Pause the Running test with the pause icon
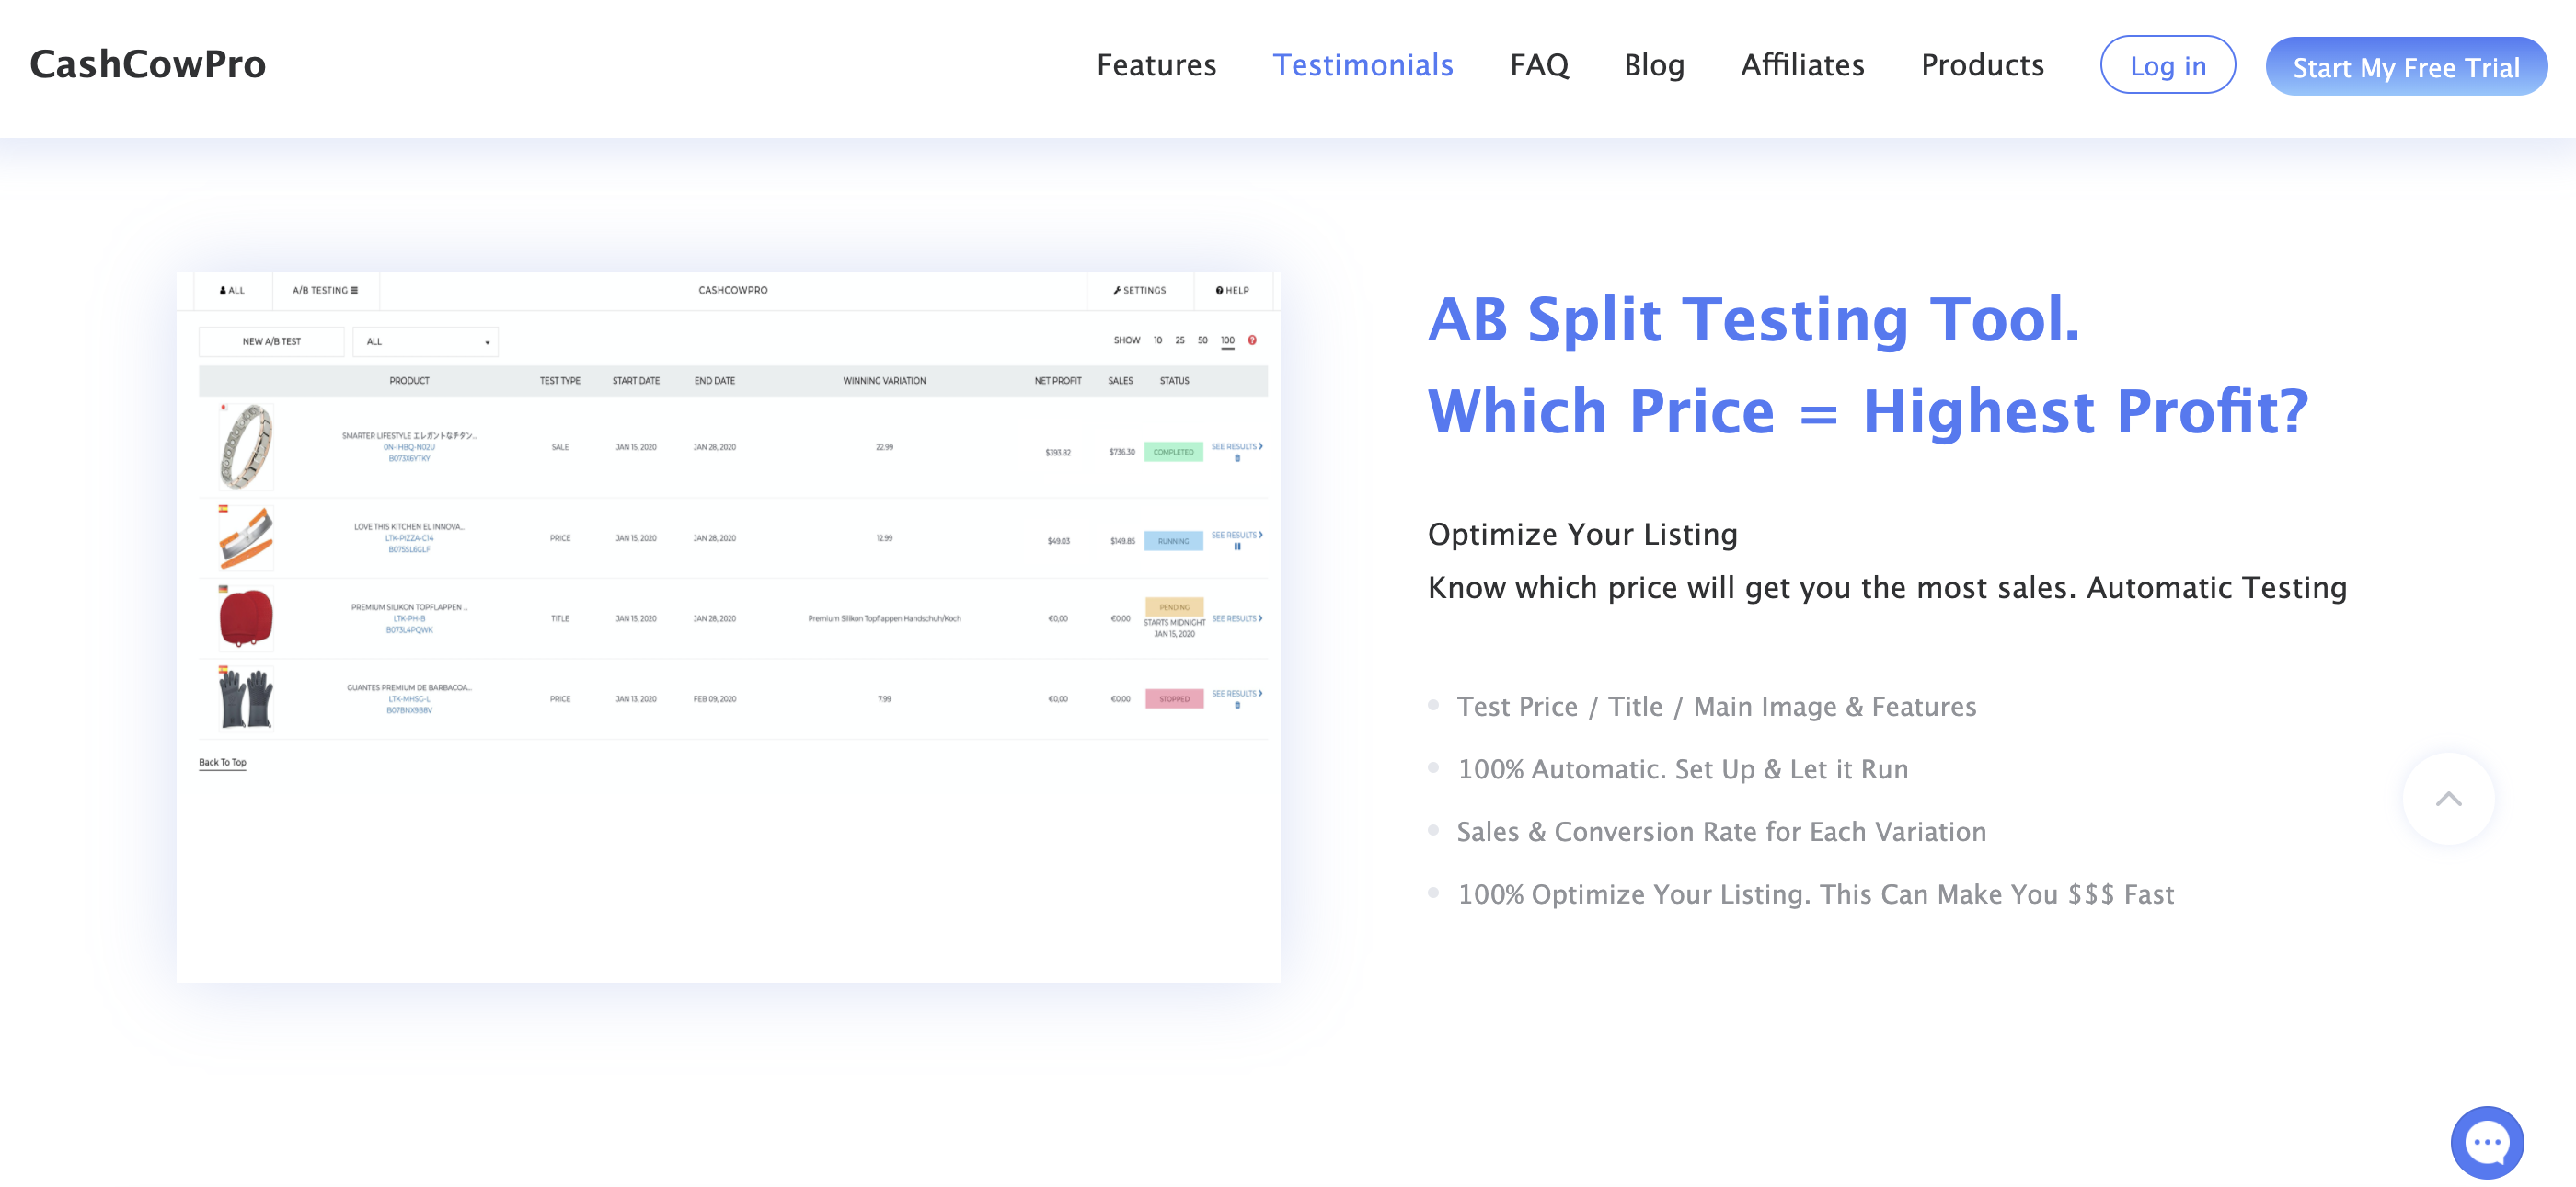Image resolution: width=2576 pixels, height=1187 pixels. 1237,547
